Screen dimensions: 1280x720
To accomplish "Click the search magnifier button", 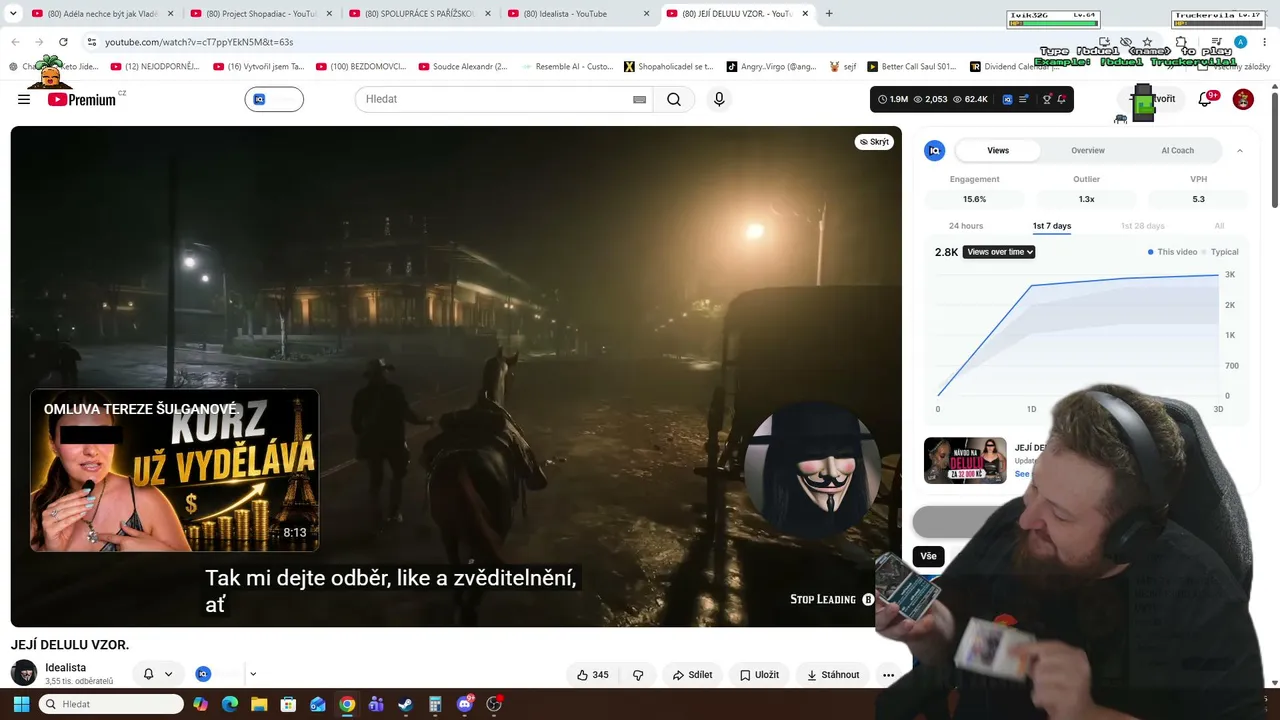I will pos(674,99).
